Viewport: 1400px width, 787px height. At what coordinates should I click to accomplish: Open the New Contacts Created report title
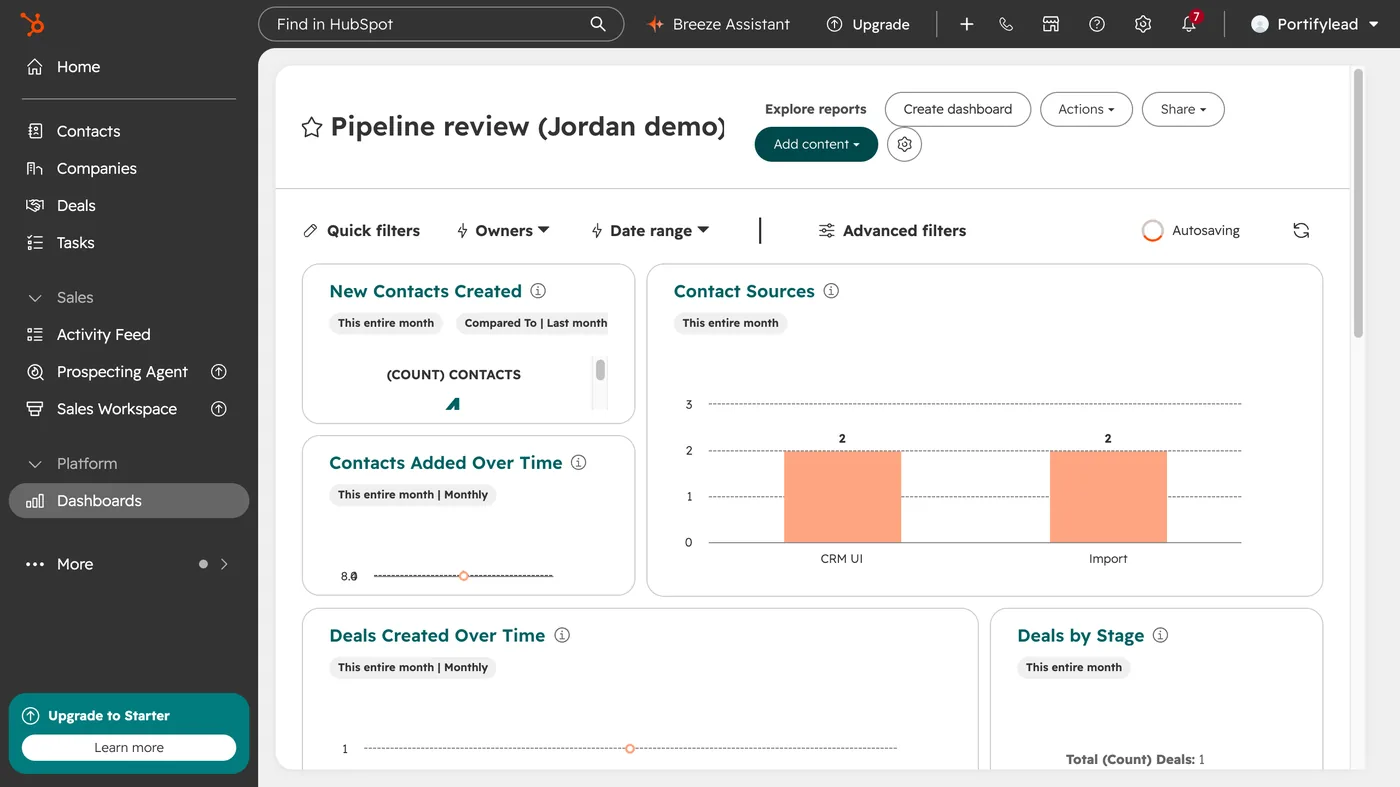[x=425, y=291]
